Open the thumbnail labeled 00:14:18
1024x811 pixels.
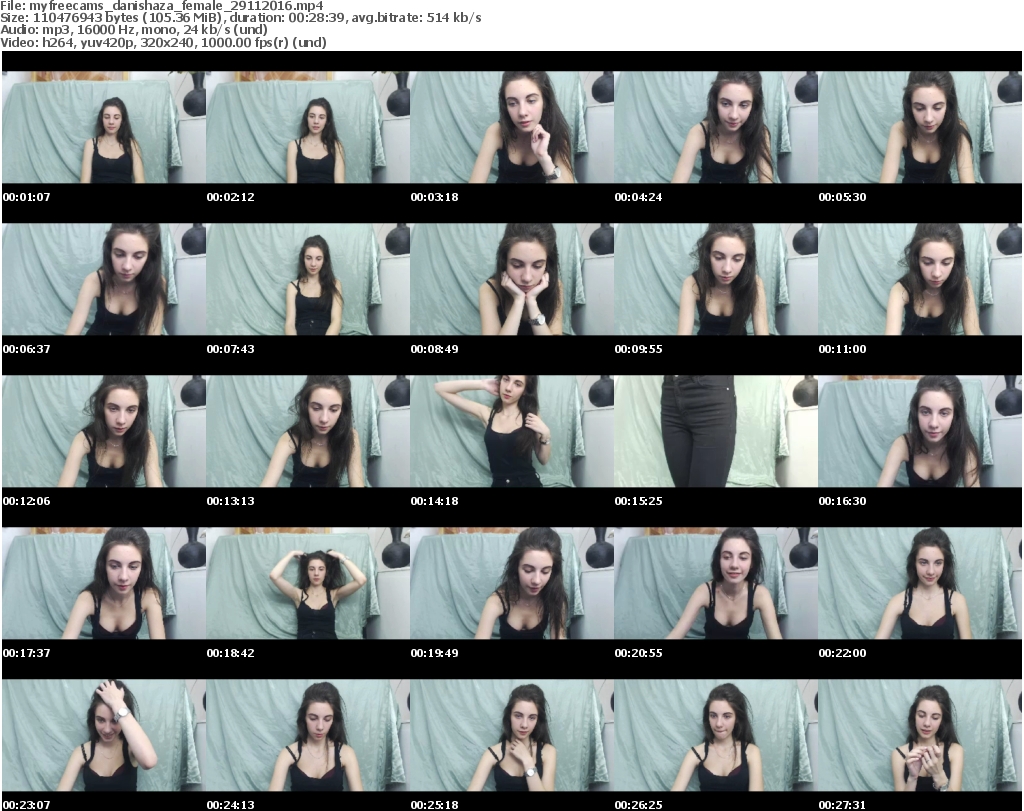click(x=511, y=431)
